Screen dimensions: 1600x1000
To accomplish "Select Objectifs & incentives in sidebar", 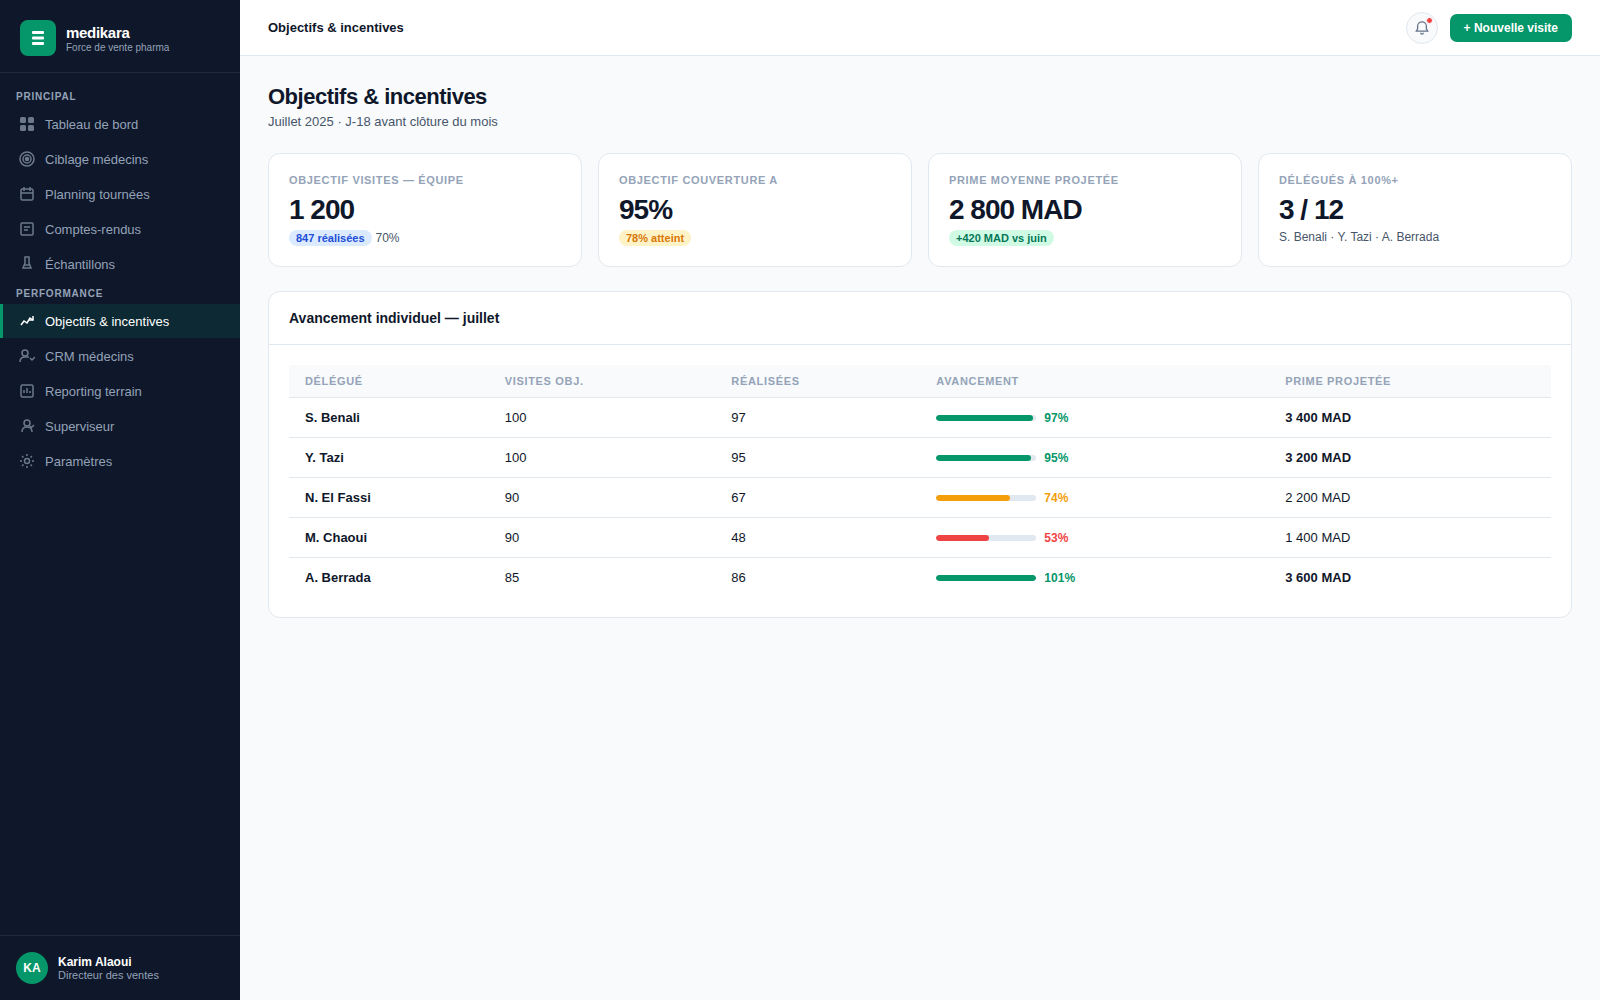I will tap(120, 321).
